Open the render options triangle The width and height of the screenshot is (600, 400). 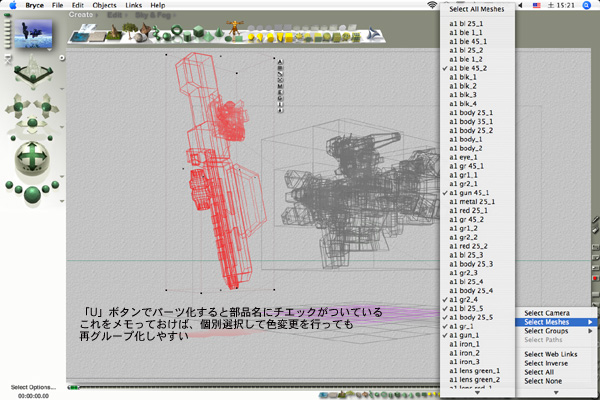[x=62, y=201]
